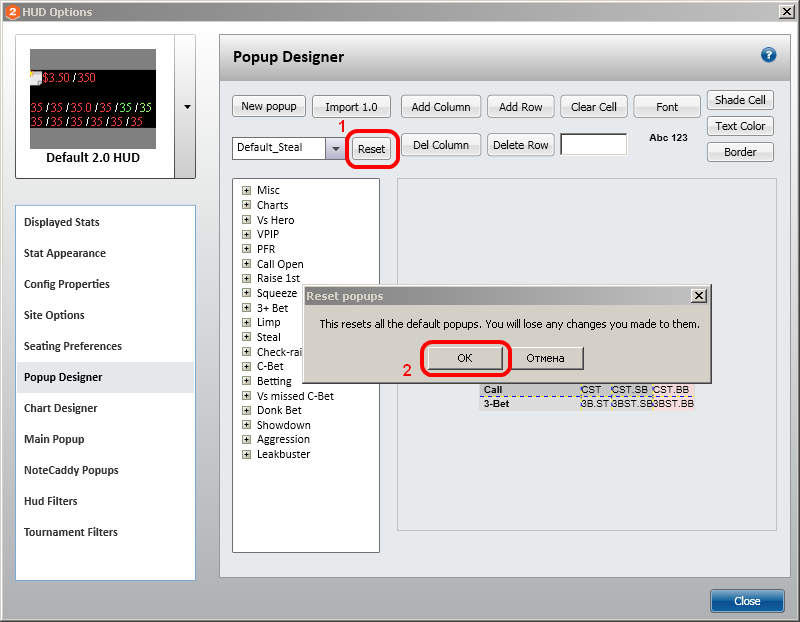Viewport: 800px width, 622px height.
Task: Expand the Steal stat category
Action: [x=246, y=336]
